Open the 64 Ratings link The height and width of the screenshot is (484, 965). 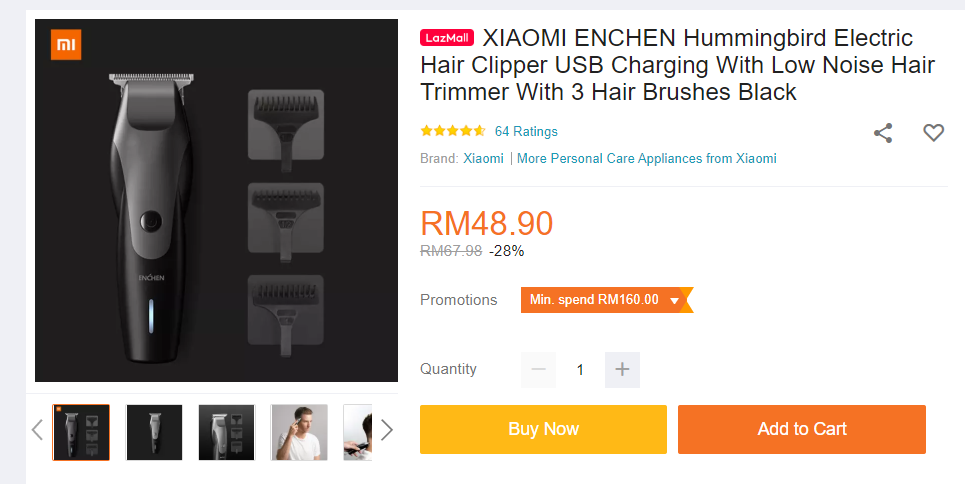pyautogui.click(x=526, y=131)
